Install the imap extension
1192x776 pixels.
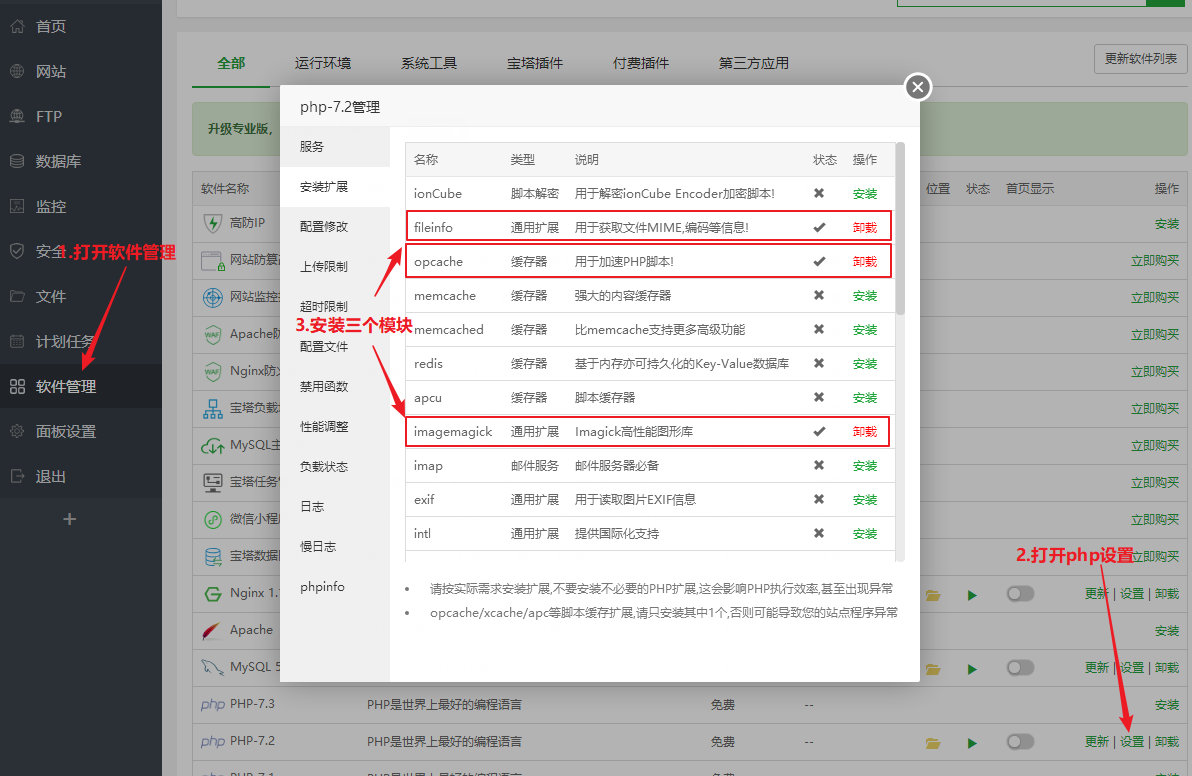(864, 466)
